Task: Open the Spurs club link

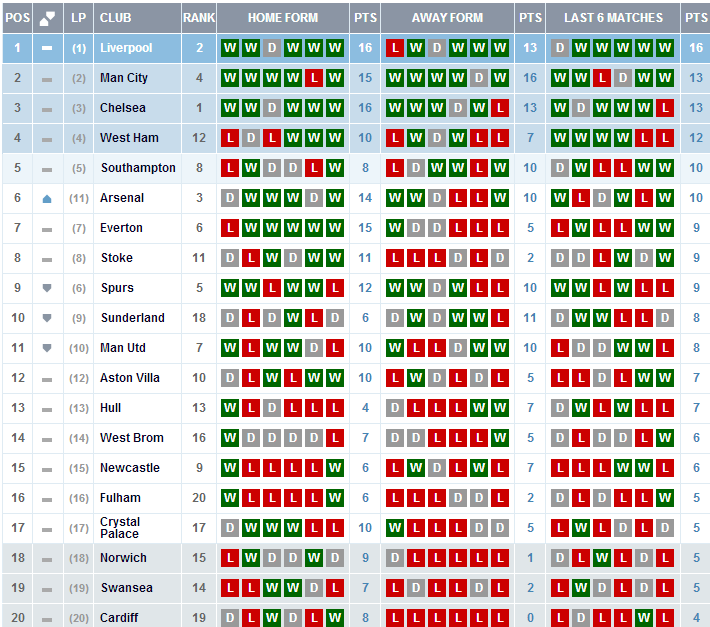Action: coord(117,288)
